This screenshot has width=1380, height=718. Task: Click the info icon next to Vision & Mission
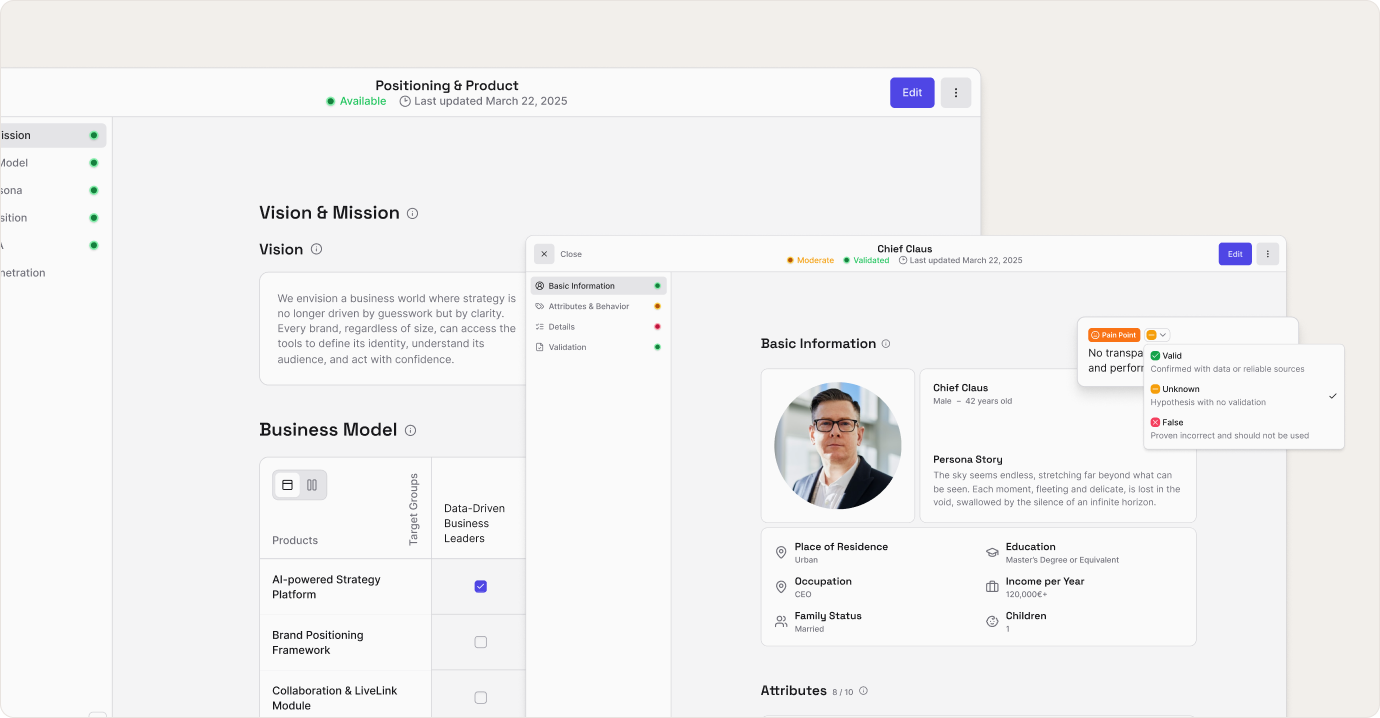412,213
